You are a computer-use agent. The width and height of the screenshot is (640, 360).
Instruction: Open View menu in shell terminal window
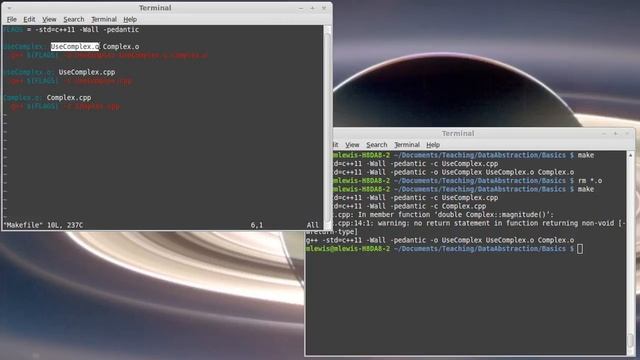coord(352,145)
